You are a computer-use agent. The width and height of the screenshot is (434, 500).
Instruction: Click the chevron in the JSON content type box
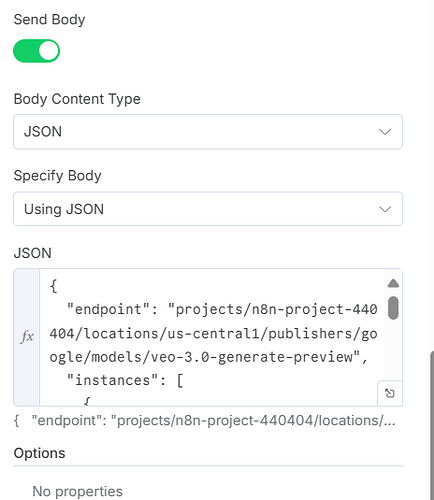385,132
